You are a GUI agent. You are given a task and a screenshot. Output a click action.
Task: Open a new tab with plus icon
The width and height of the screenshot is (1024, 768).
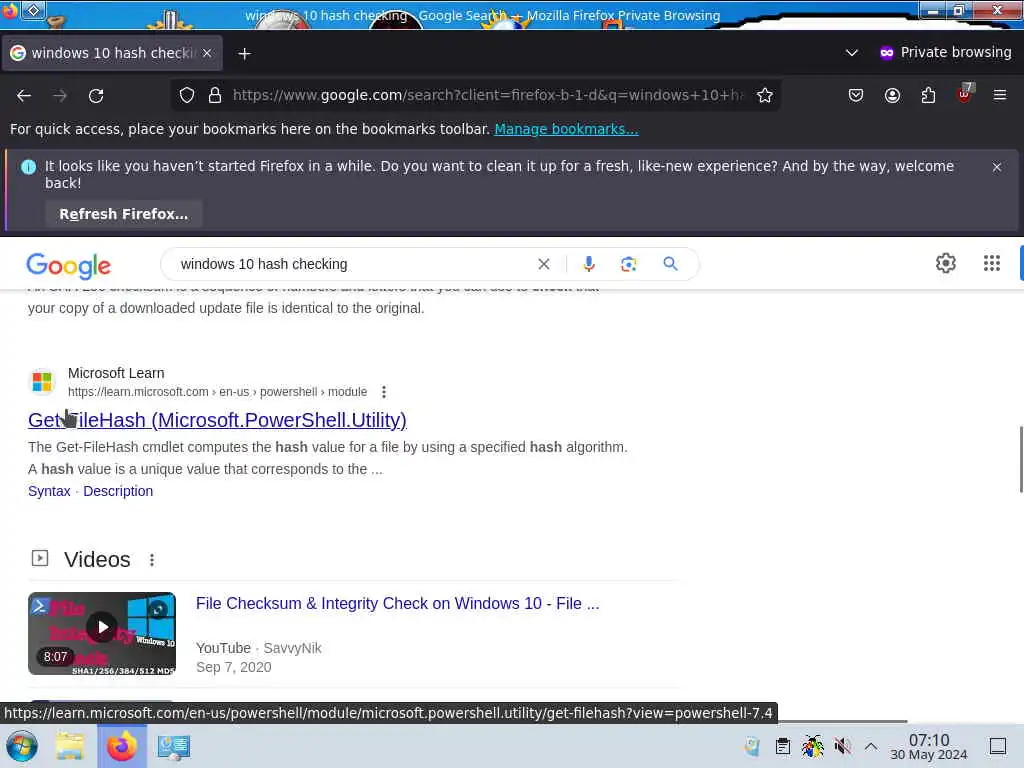click(244, 54)
